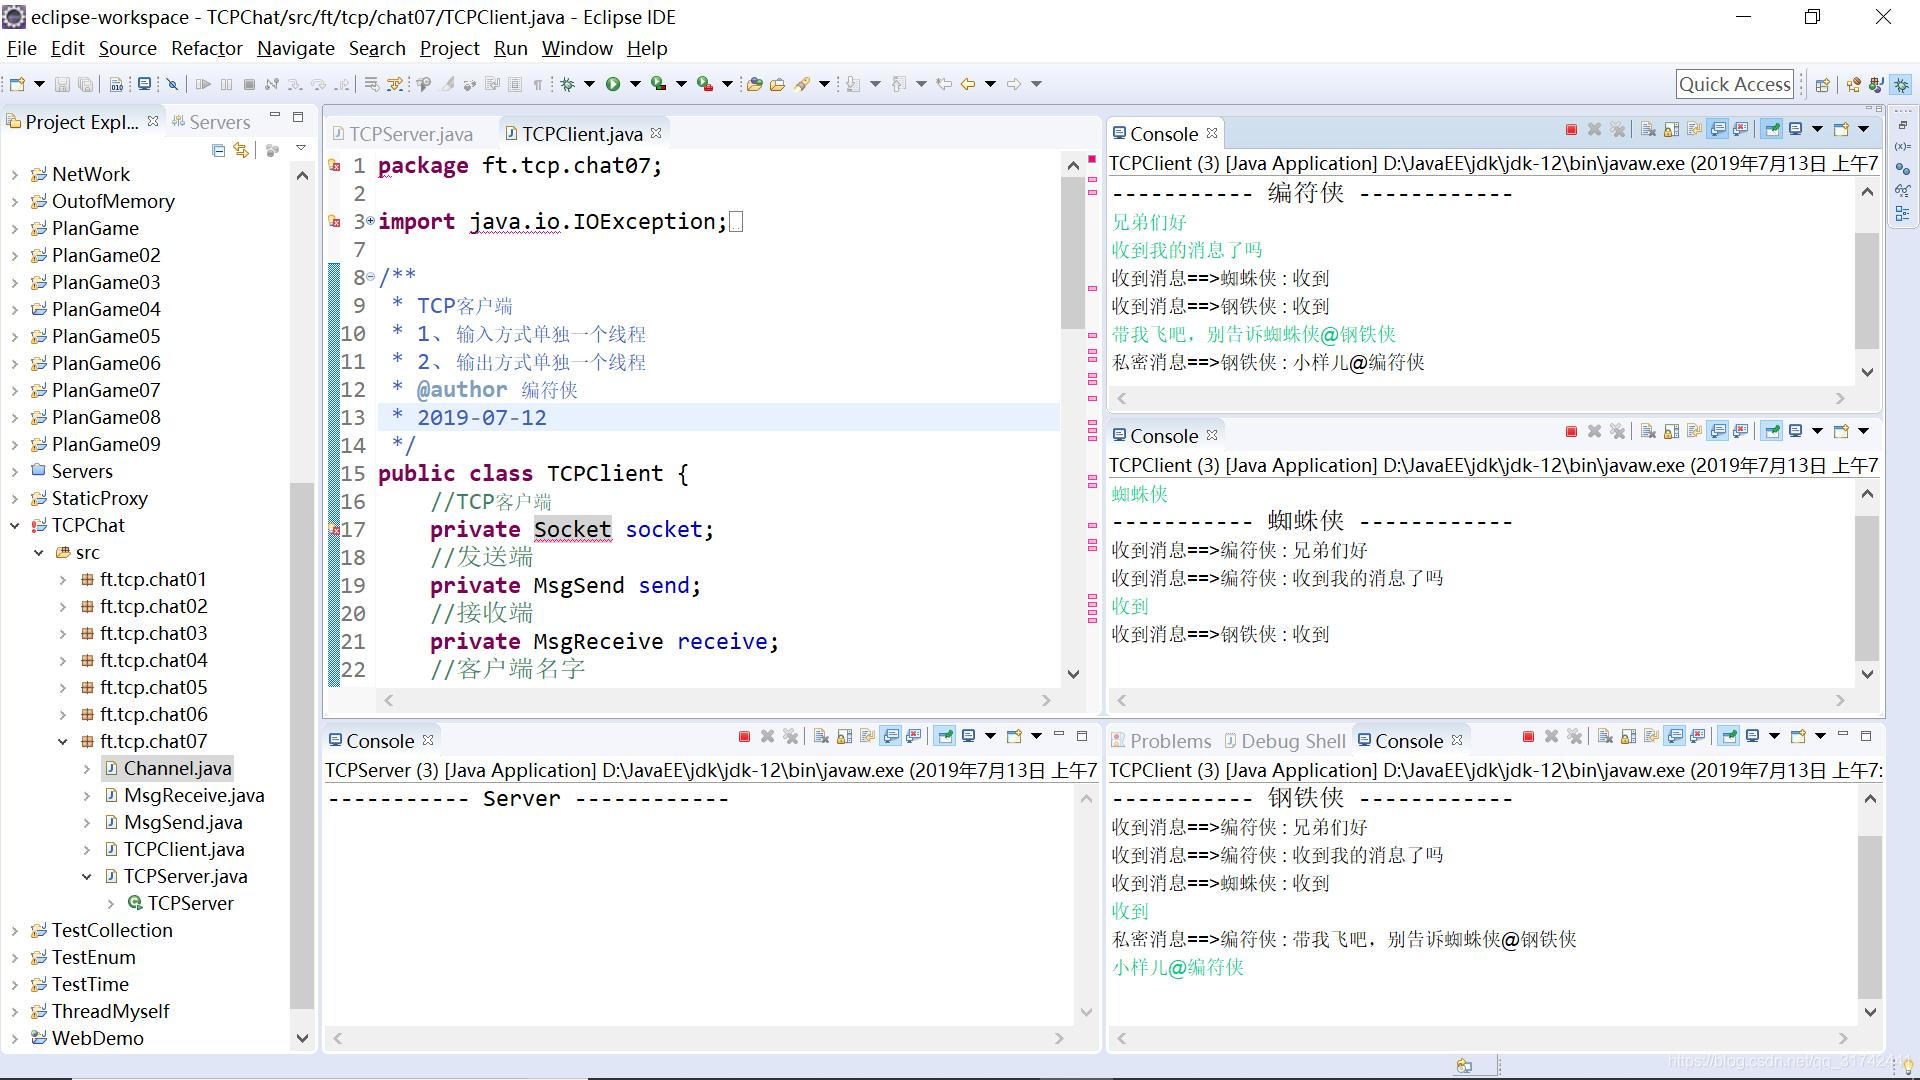
Task: Select MsgReceive.java in the project tree
Action: coord(193,796)
